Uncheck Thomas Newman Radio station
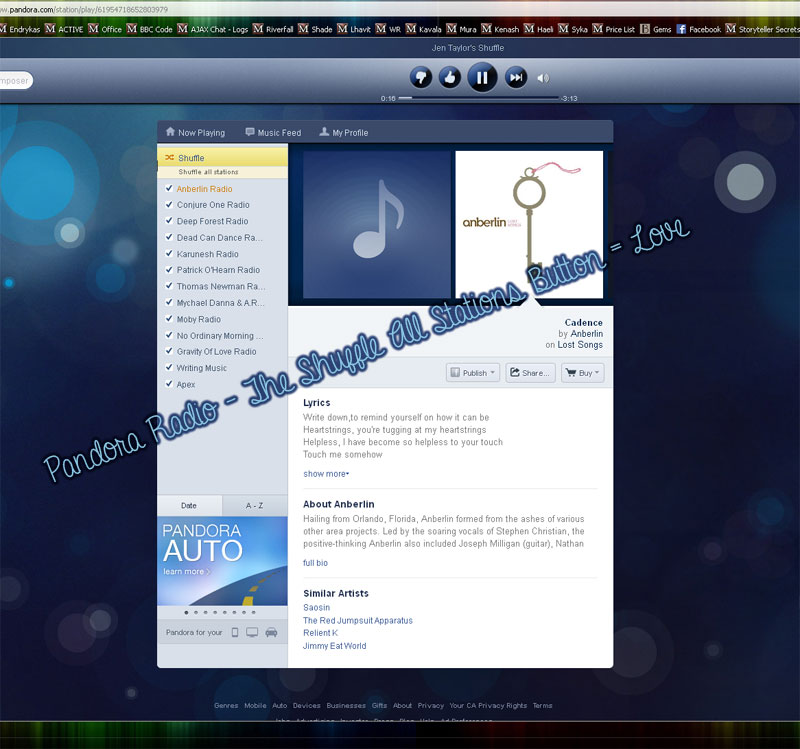 (x=169, y=286)
